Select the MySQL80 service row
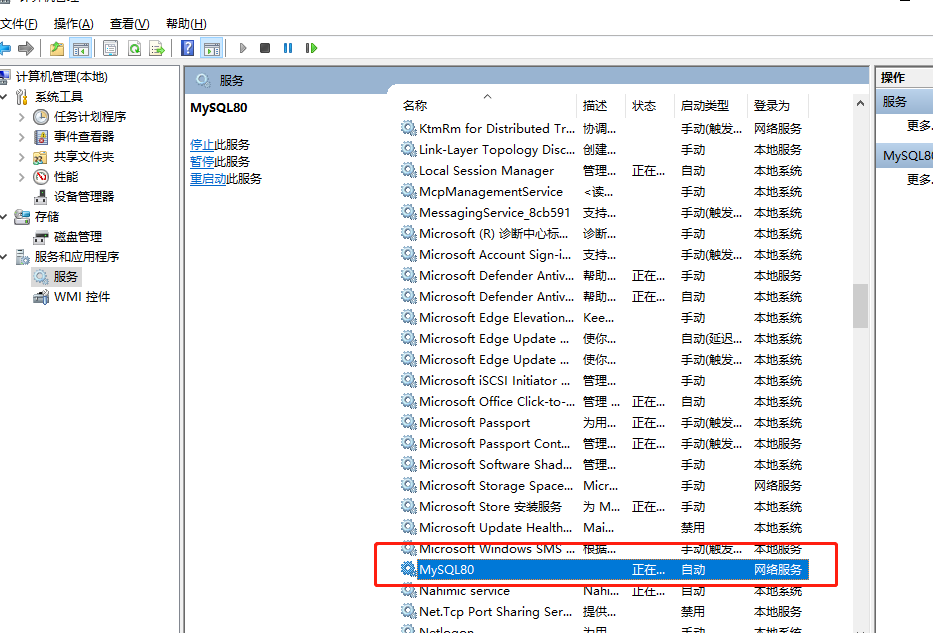The width and height of the screenshot is (937, 633). pyautogui.click(x=604, y=570)
